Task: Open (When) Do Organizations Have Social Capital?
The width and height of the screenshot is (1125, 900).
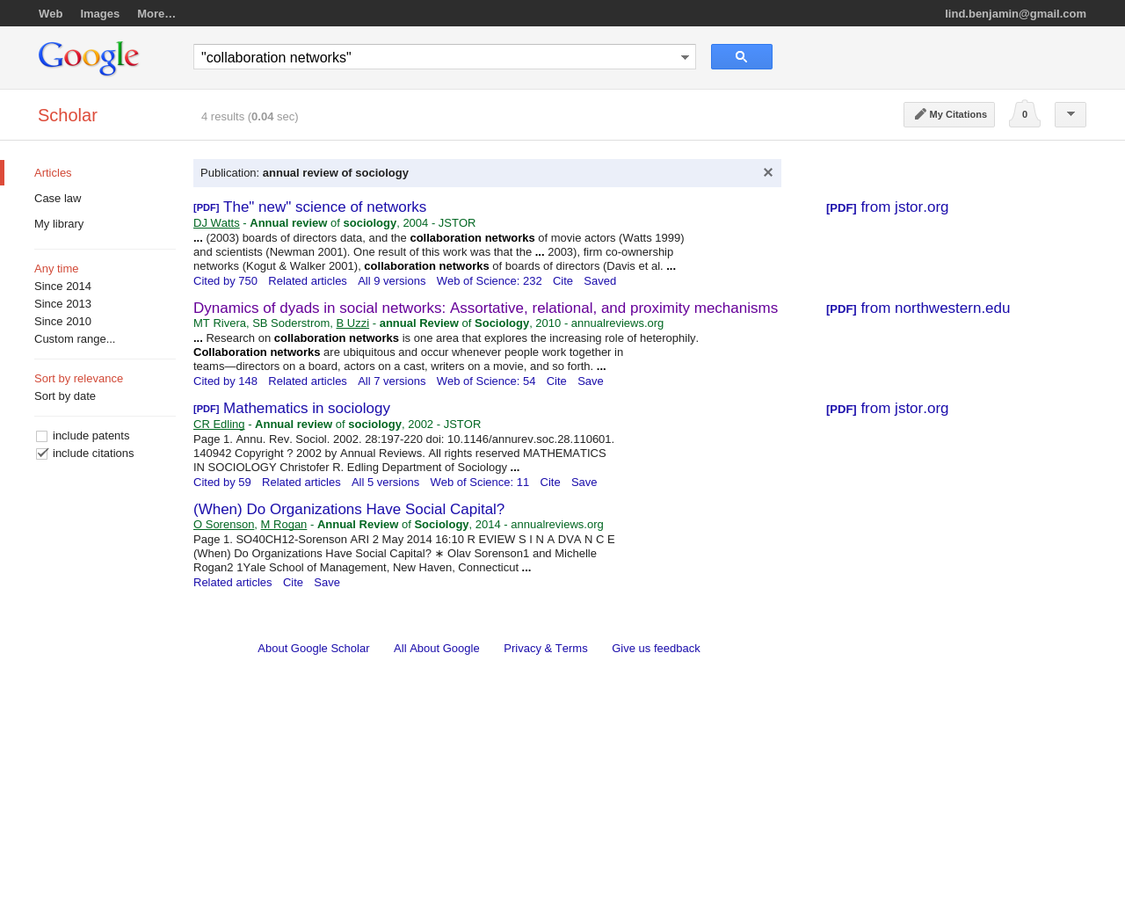Action: 349,509
